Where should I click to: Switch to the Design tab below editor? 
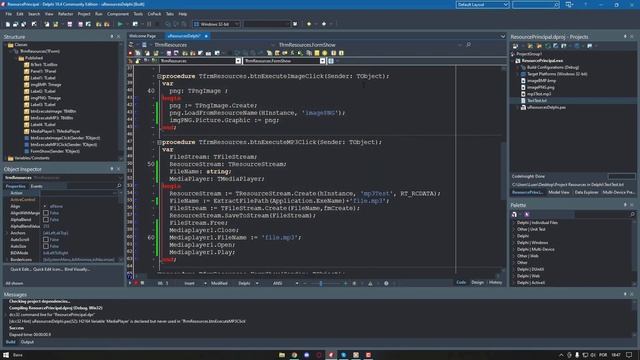click(x=477, y=282)
